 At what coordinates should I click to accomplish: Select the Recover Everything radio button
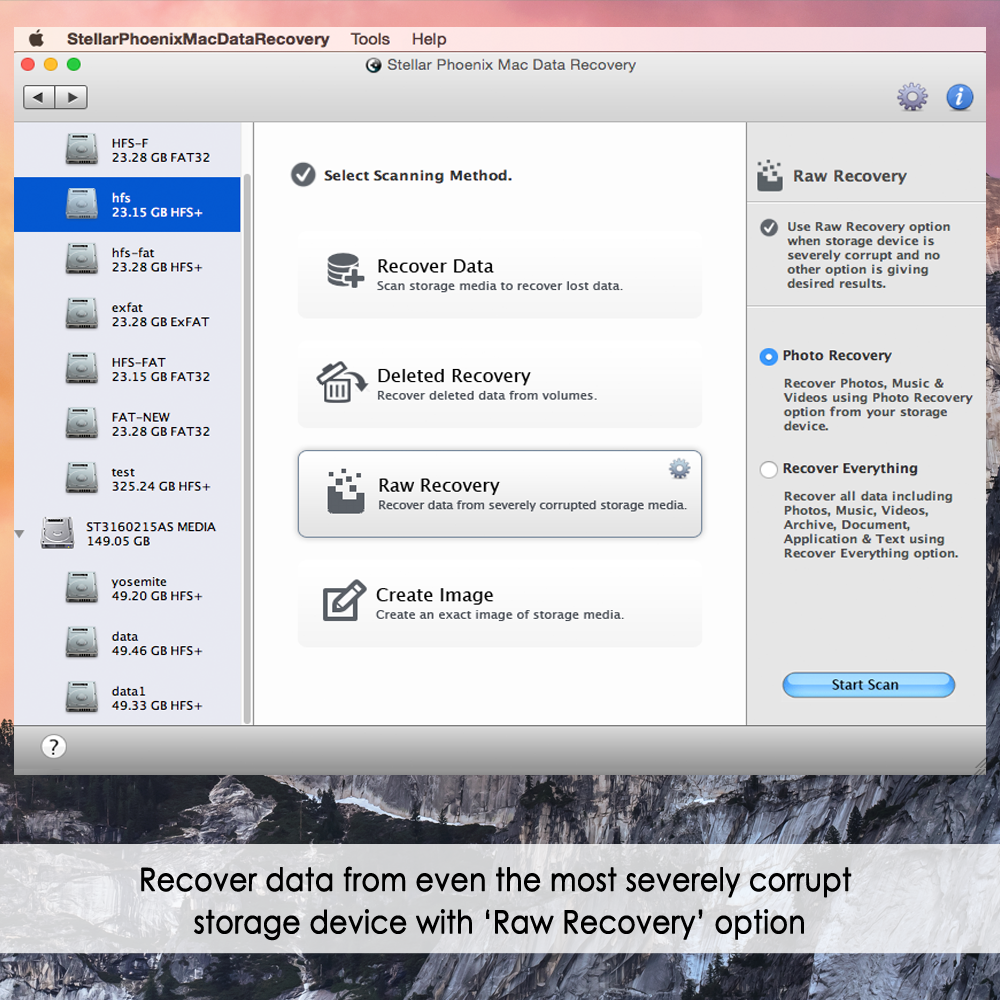tap(768, 469)
